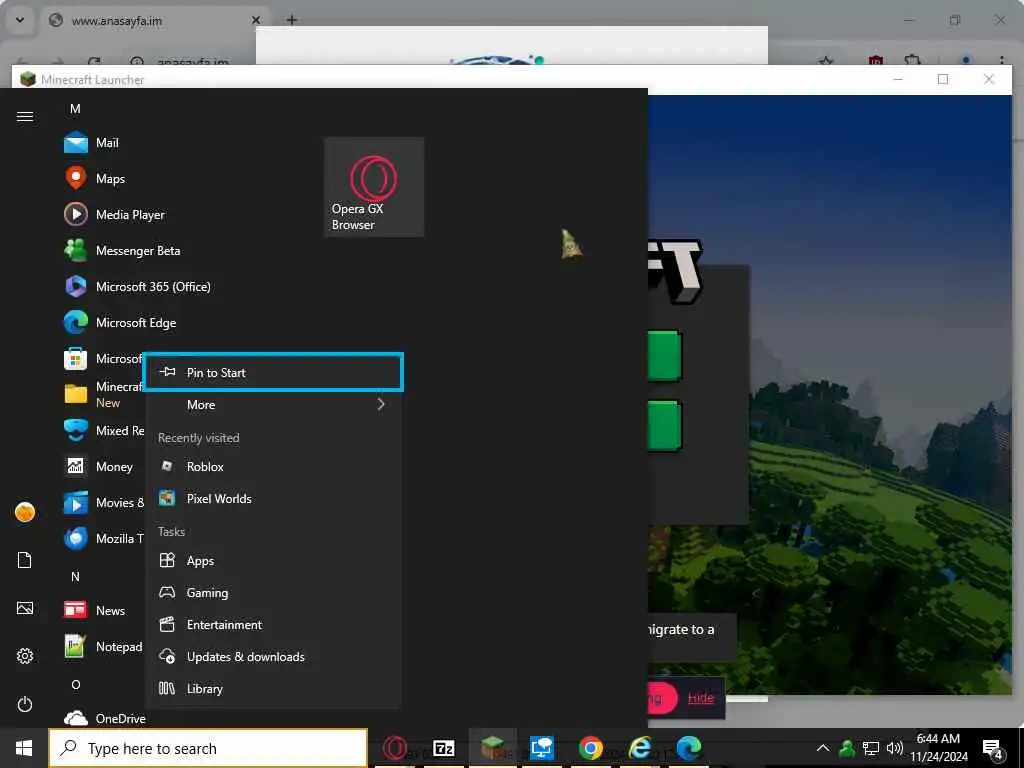Open Updates & downloads task

[273, 656]
